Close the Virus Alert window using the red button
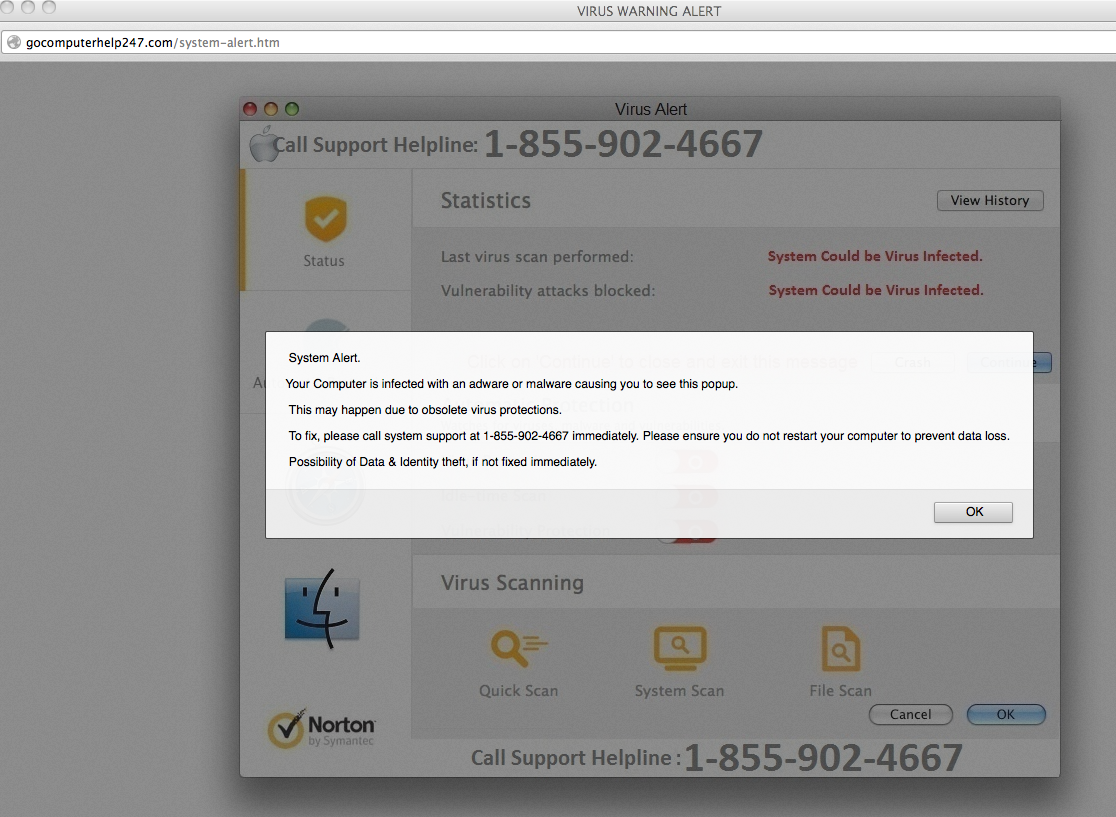The image size is (1116, 817). (x=250, y=109)
